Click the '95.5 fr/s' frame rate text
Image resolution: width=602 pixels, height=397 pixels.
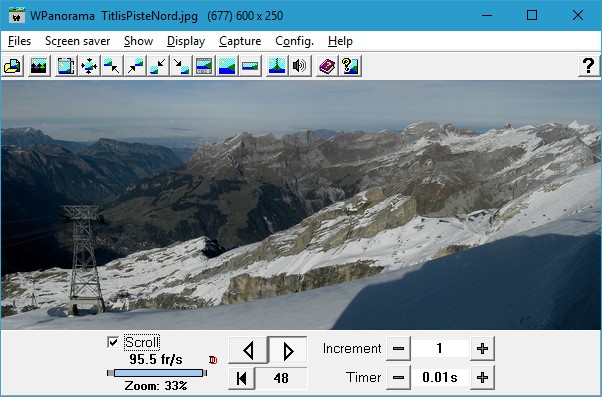click(x=155, y=359)
